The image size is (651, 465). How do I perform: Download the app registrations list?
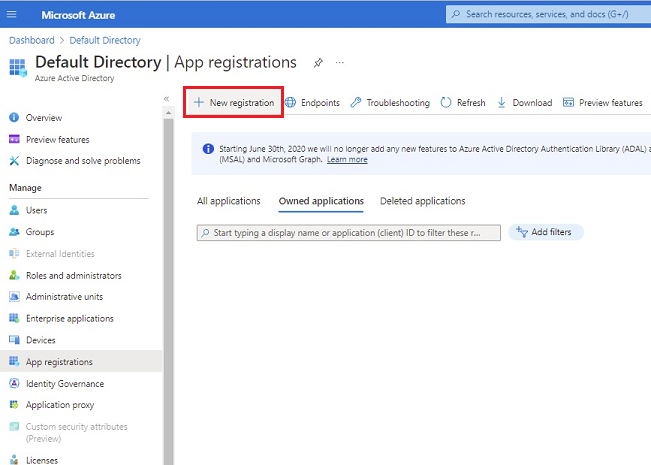[x=524, y=103]
